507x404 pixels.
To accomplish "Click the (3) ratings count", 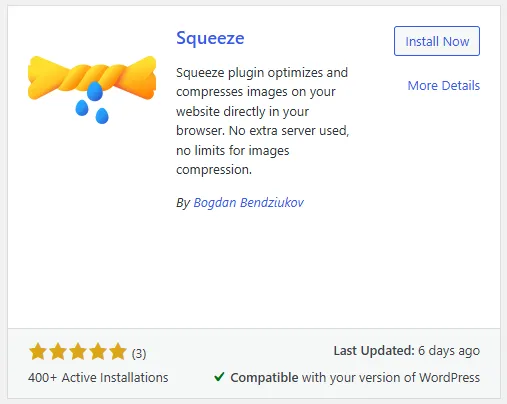I will 139,353.
